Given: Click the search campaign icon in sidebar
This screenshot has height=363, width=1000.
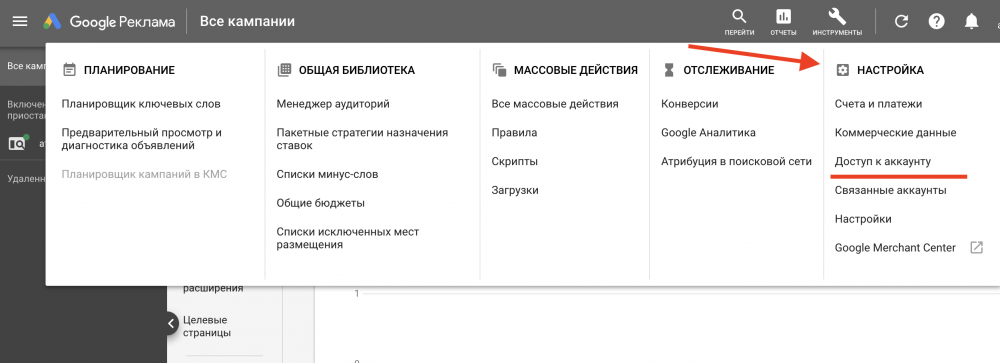Looking at the screenshot, I should pyautogui.click(x=18, y=144).
